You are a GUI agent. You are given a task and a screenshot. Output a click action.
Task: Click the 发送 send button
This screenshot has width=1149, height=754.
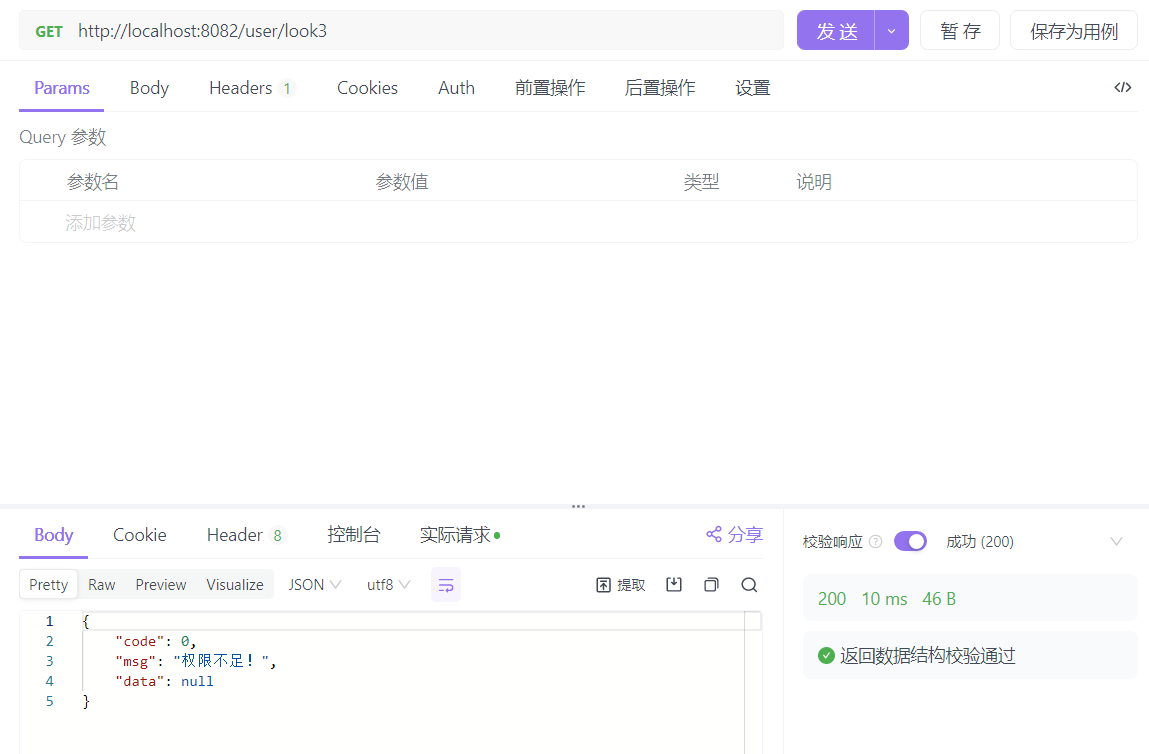click(836, 31)
